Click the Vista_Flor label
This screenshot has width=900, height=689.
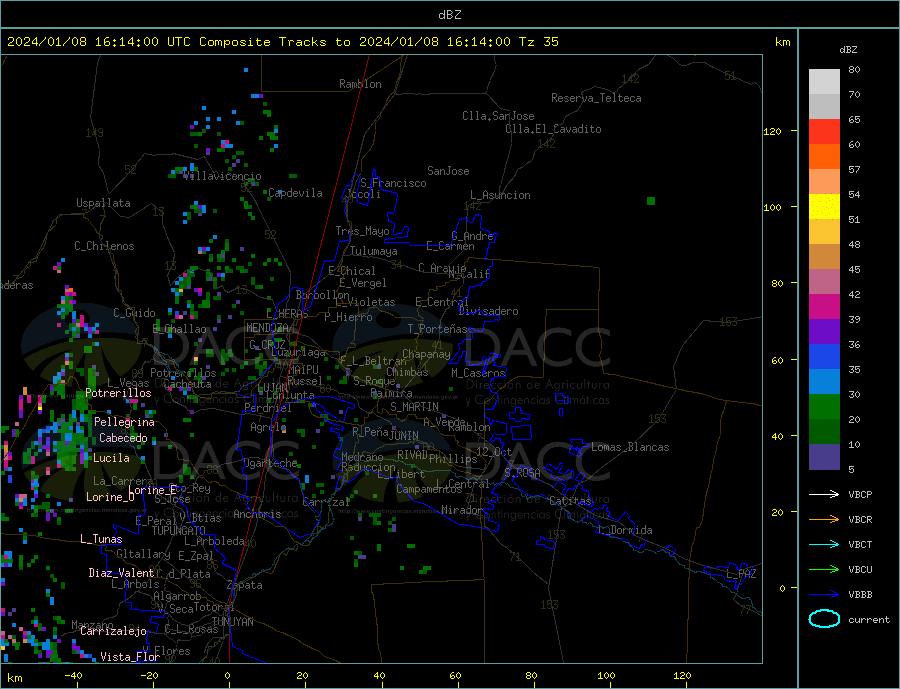pyautogui.click(x=130, y=657)
